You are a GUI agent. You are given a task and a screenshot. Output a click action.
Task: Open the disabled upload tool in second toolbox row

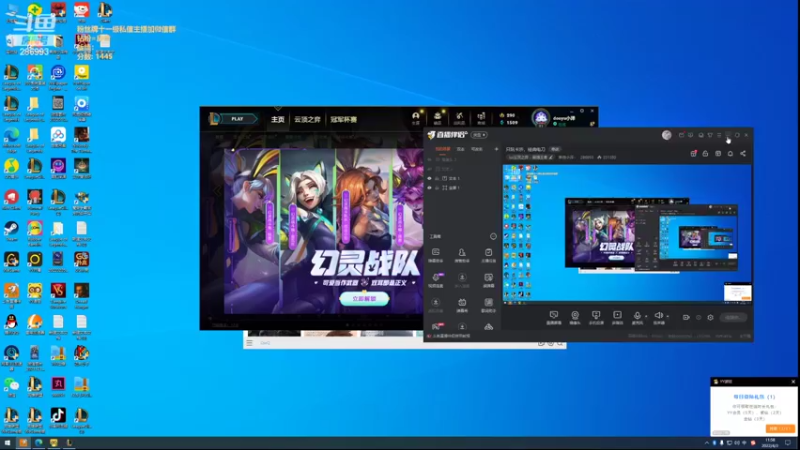pyautogui.click(x=462, y=280)
